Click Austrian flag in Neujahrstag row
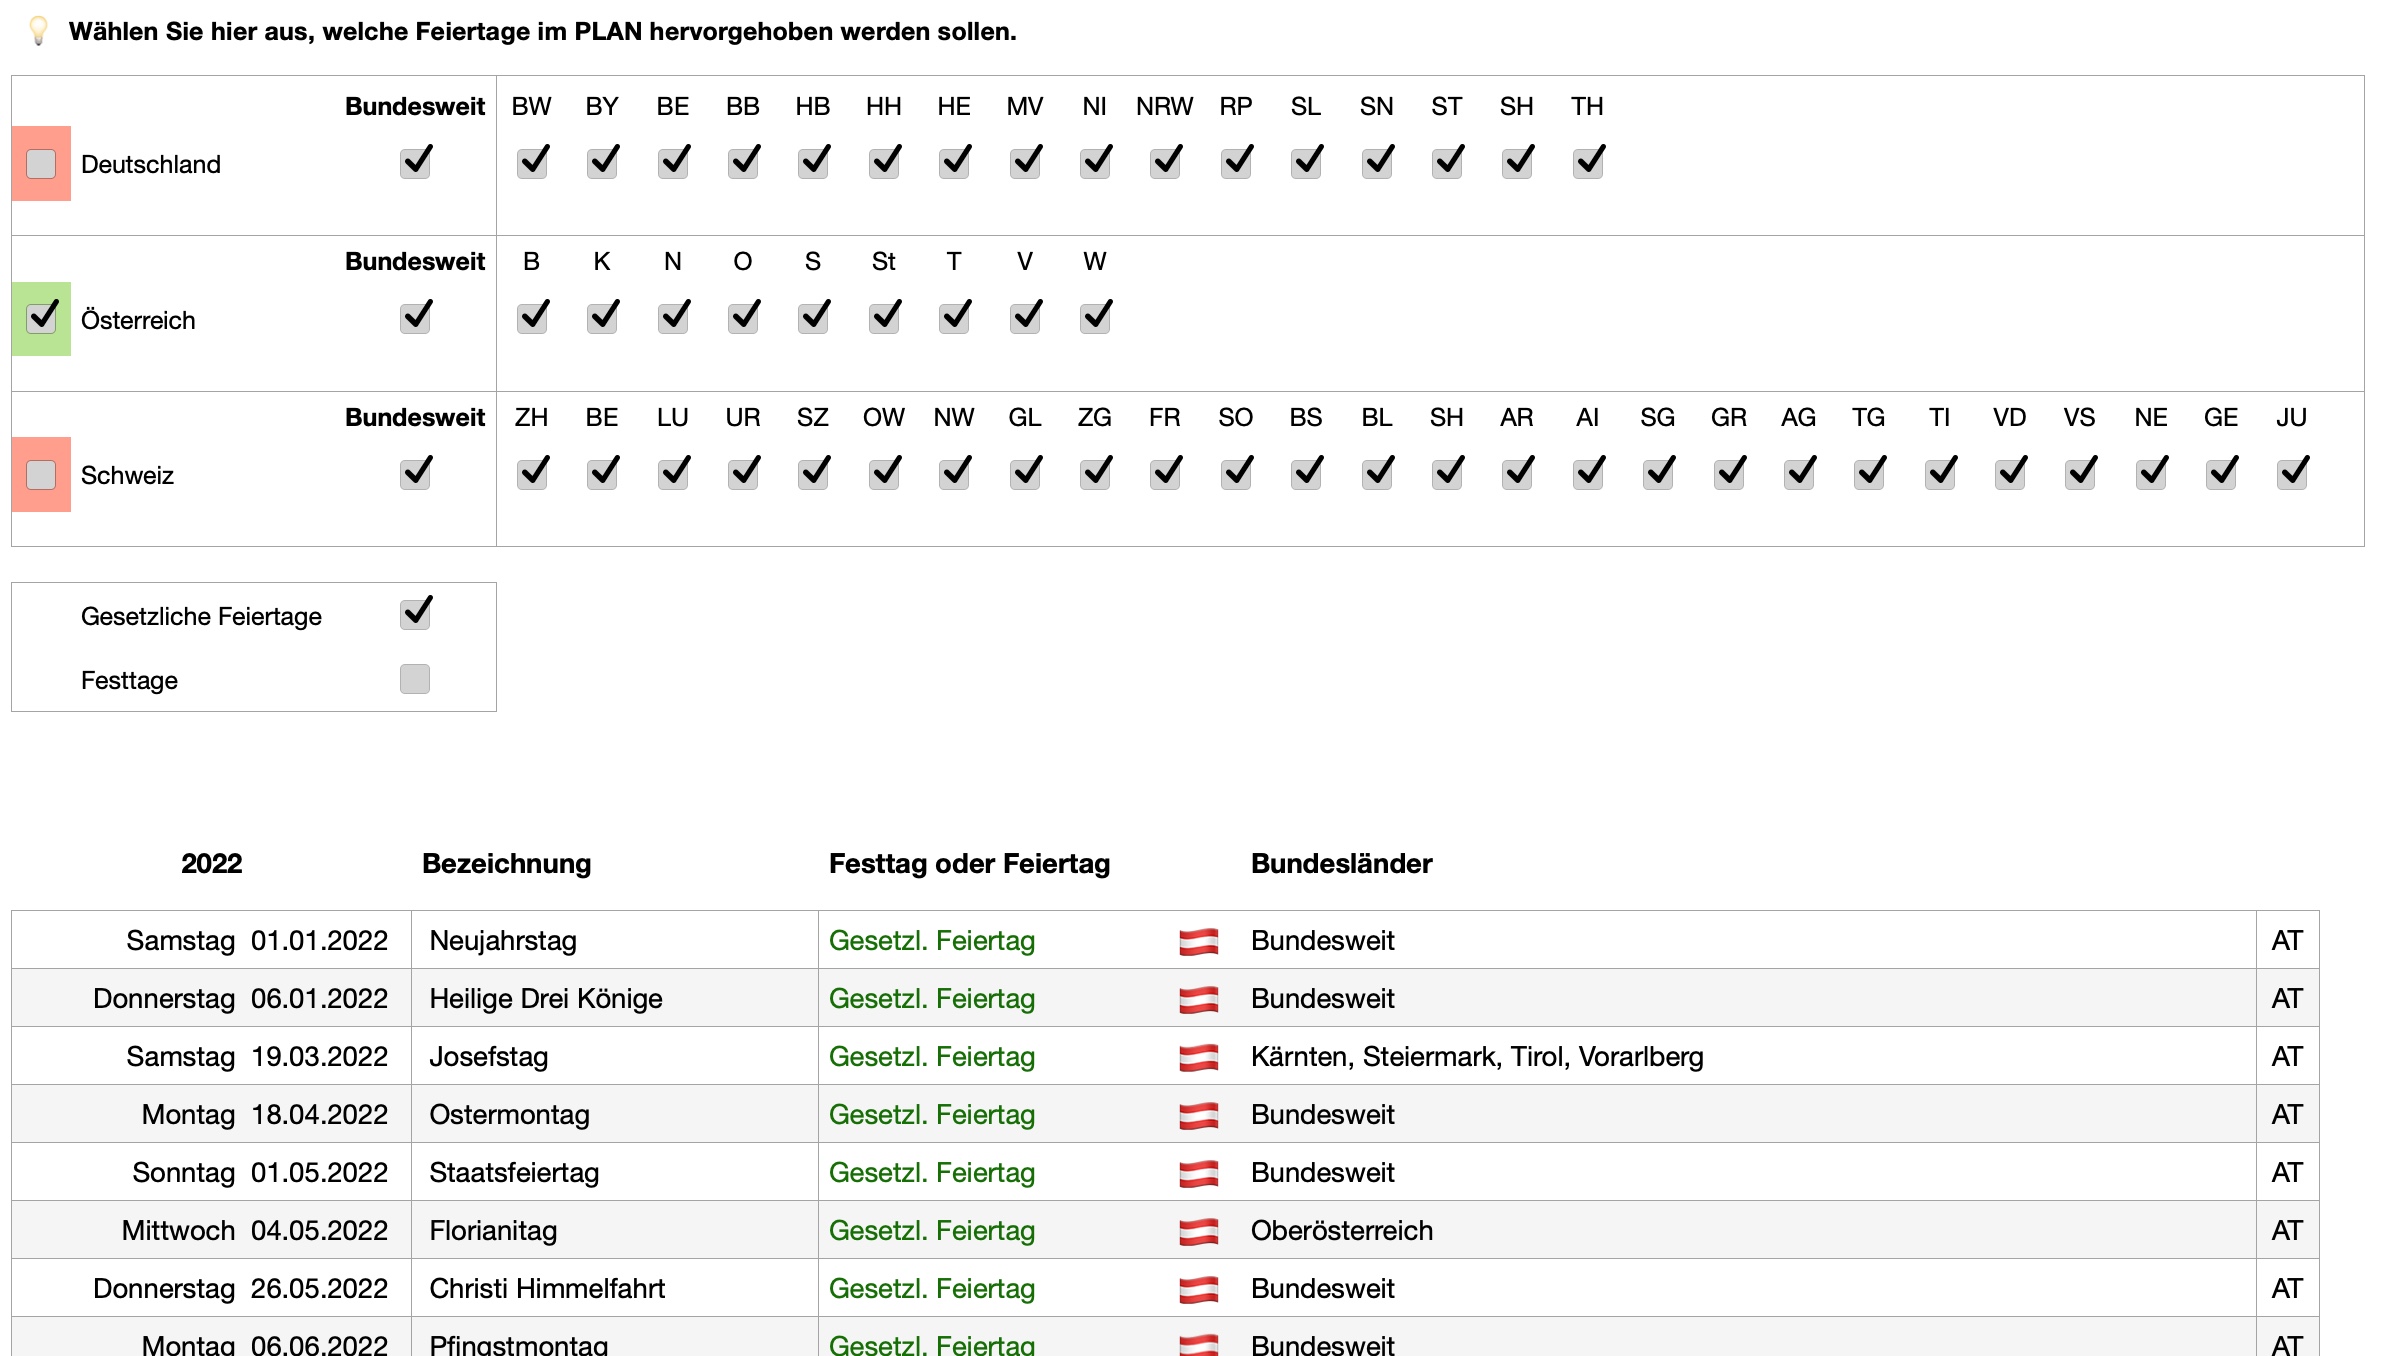This screenshot has width=2404, height=1356. point(1198,941)
